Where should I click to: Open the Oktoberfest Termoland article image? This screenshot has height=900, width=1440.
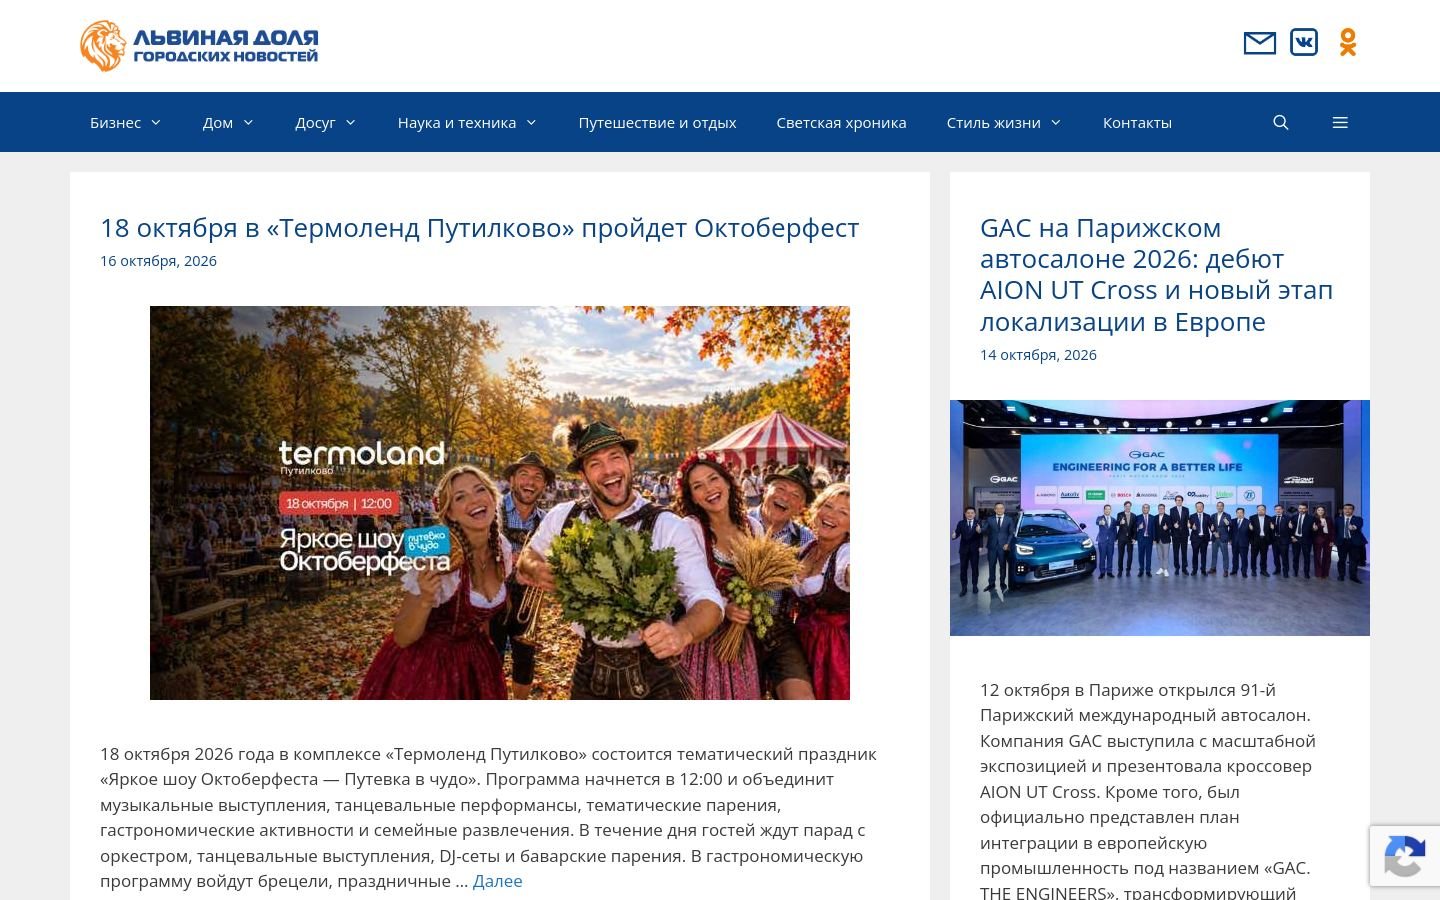click(x=500, y=503)
